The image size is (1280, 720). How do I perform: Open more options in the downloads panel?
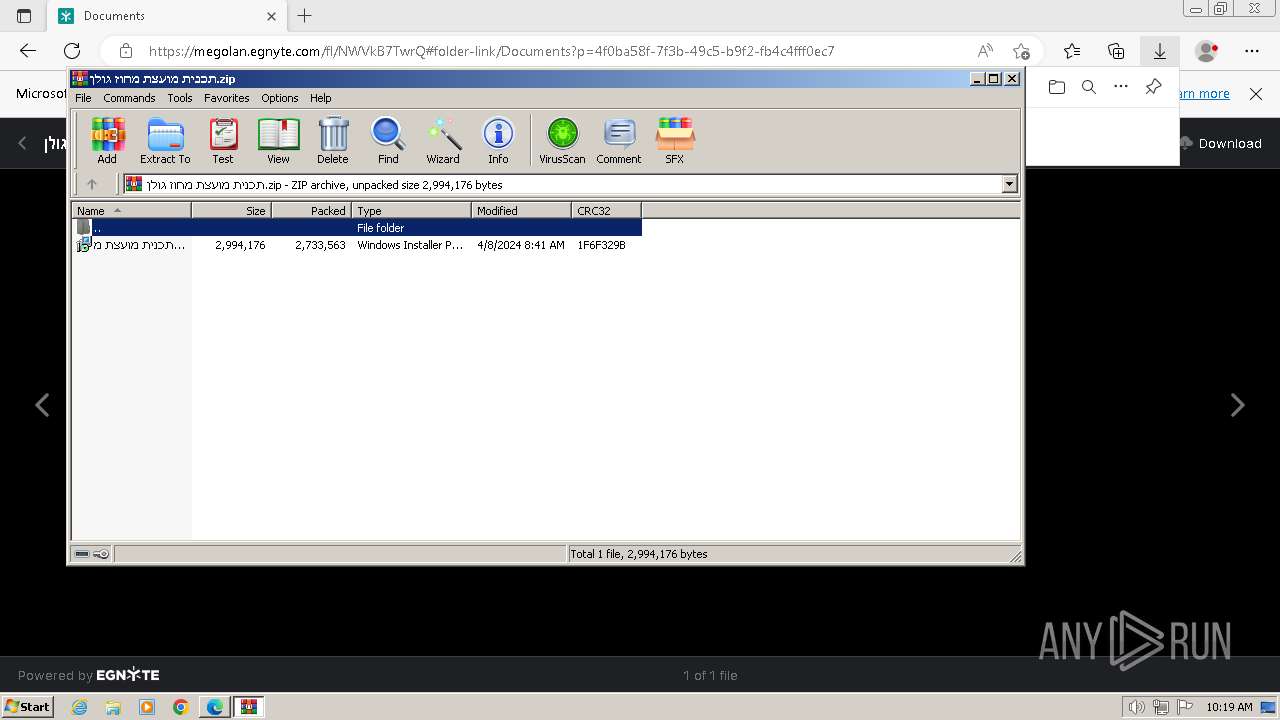click(x=1121, y=87)
